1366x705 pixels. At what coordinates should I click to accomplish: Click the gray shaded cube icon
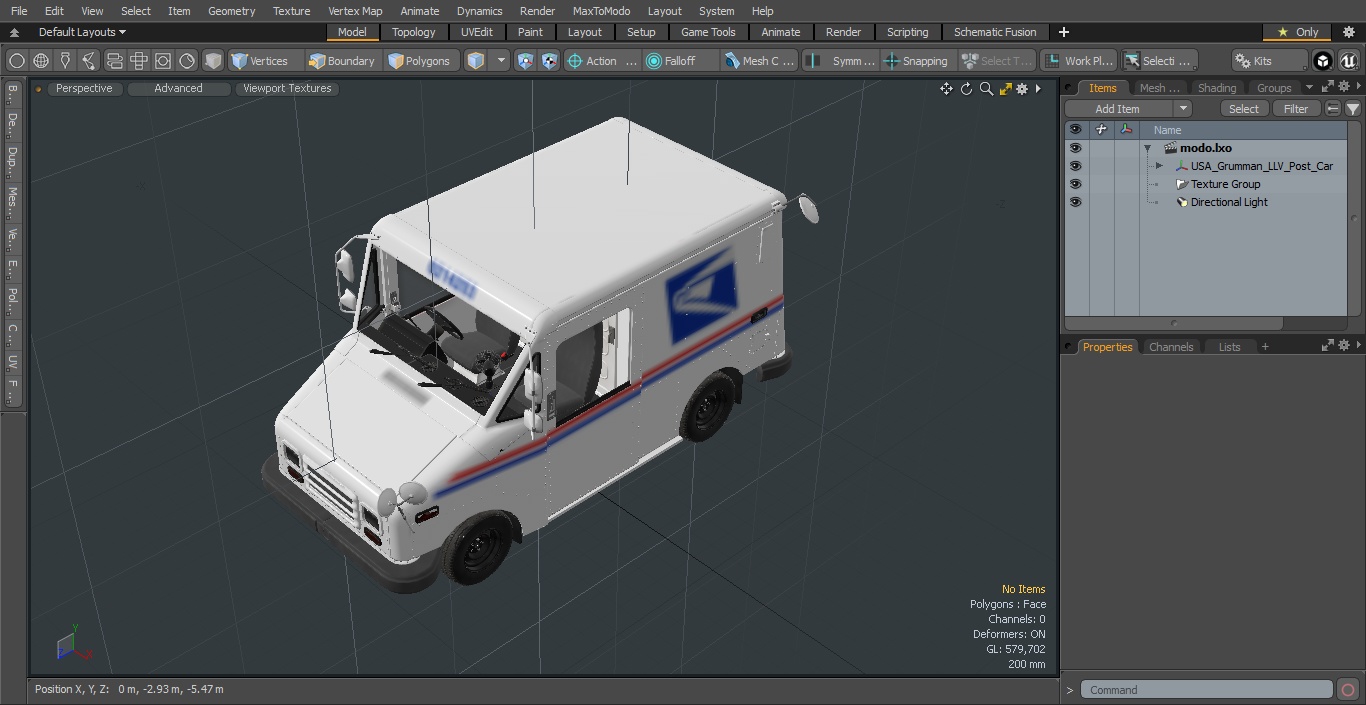(x=213, y=61)
